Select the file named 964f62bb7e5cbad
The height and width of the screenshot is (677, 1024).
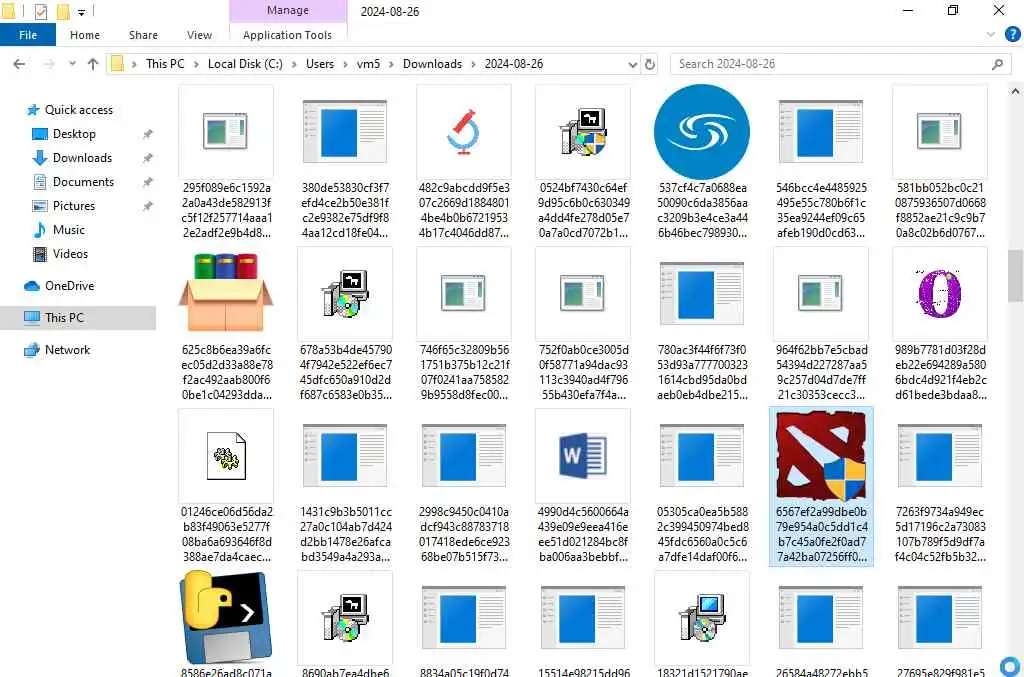[x=821, y=325]
